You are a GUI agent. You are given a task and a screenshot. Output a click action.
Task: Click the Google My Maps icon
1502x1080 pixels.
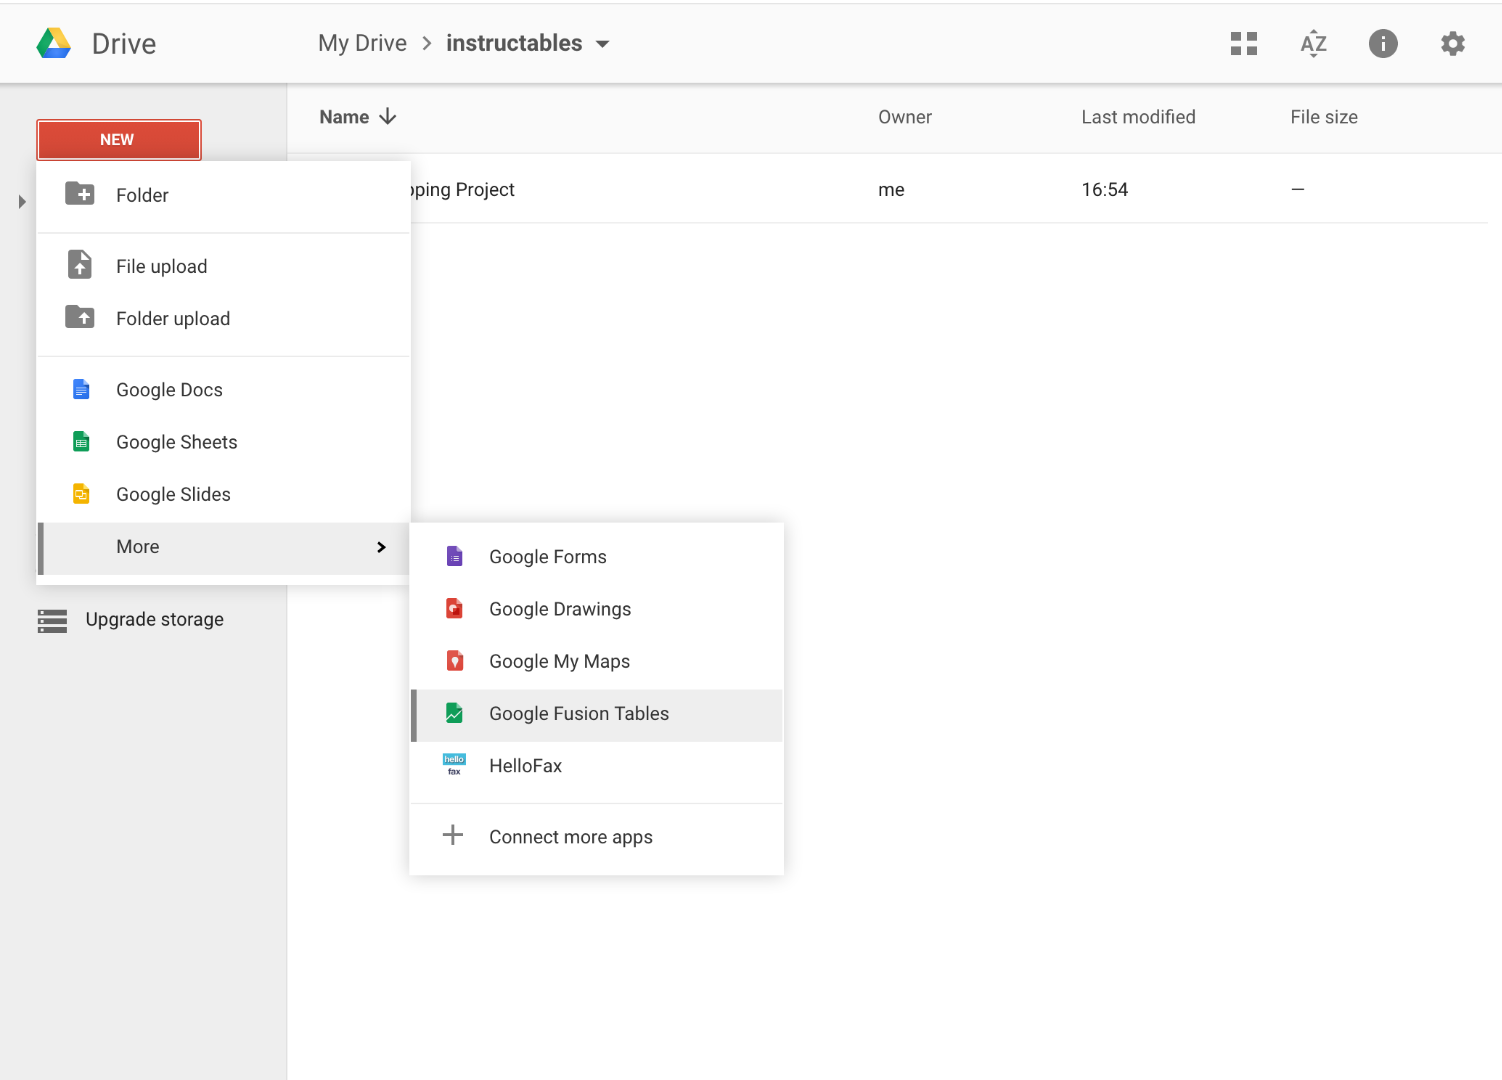tap(455, 660)
